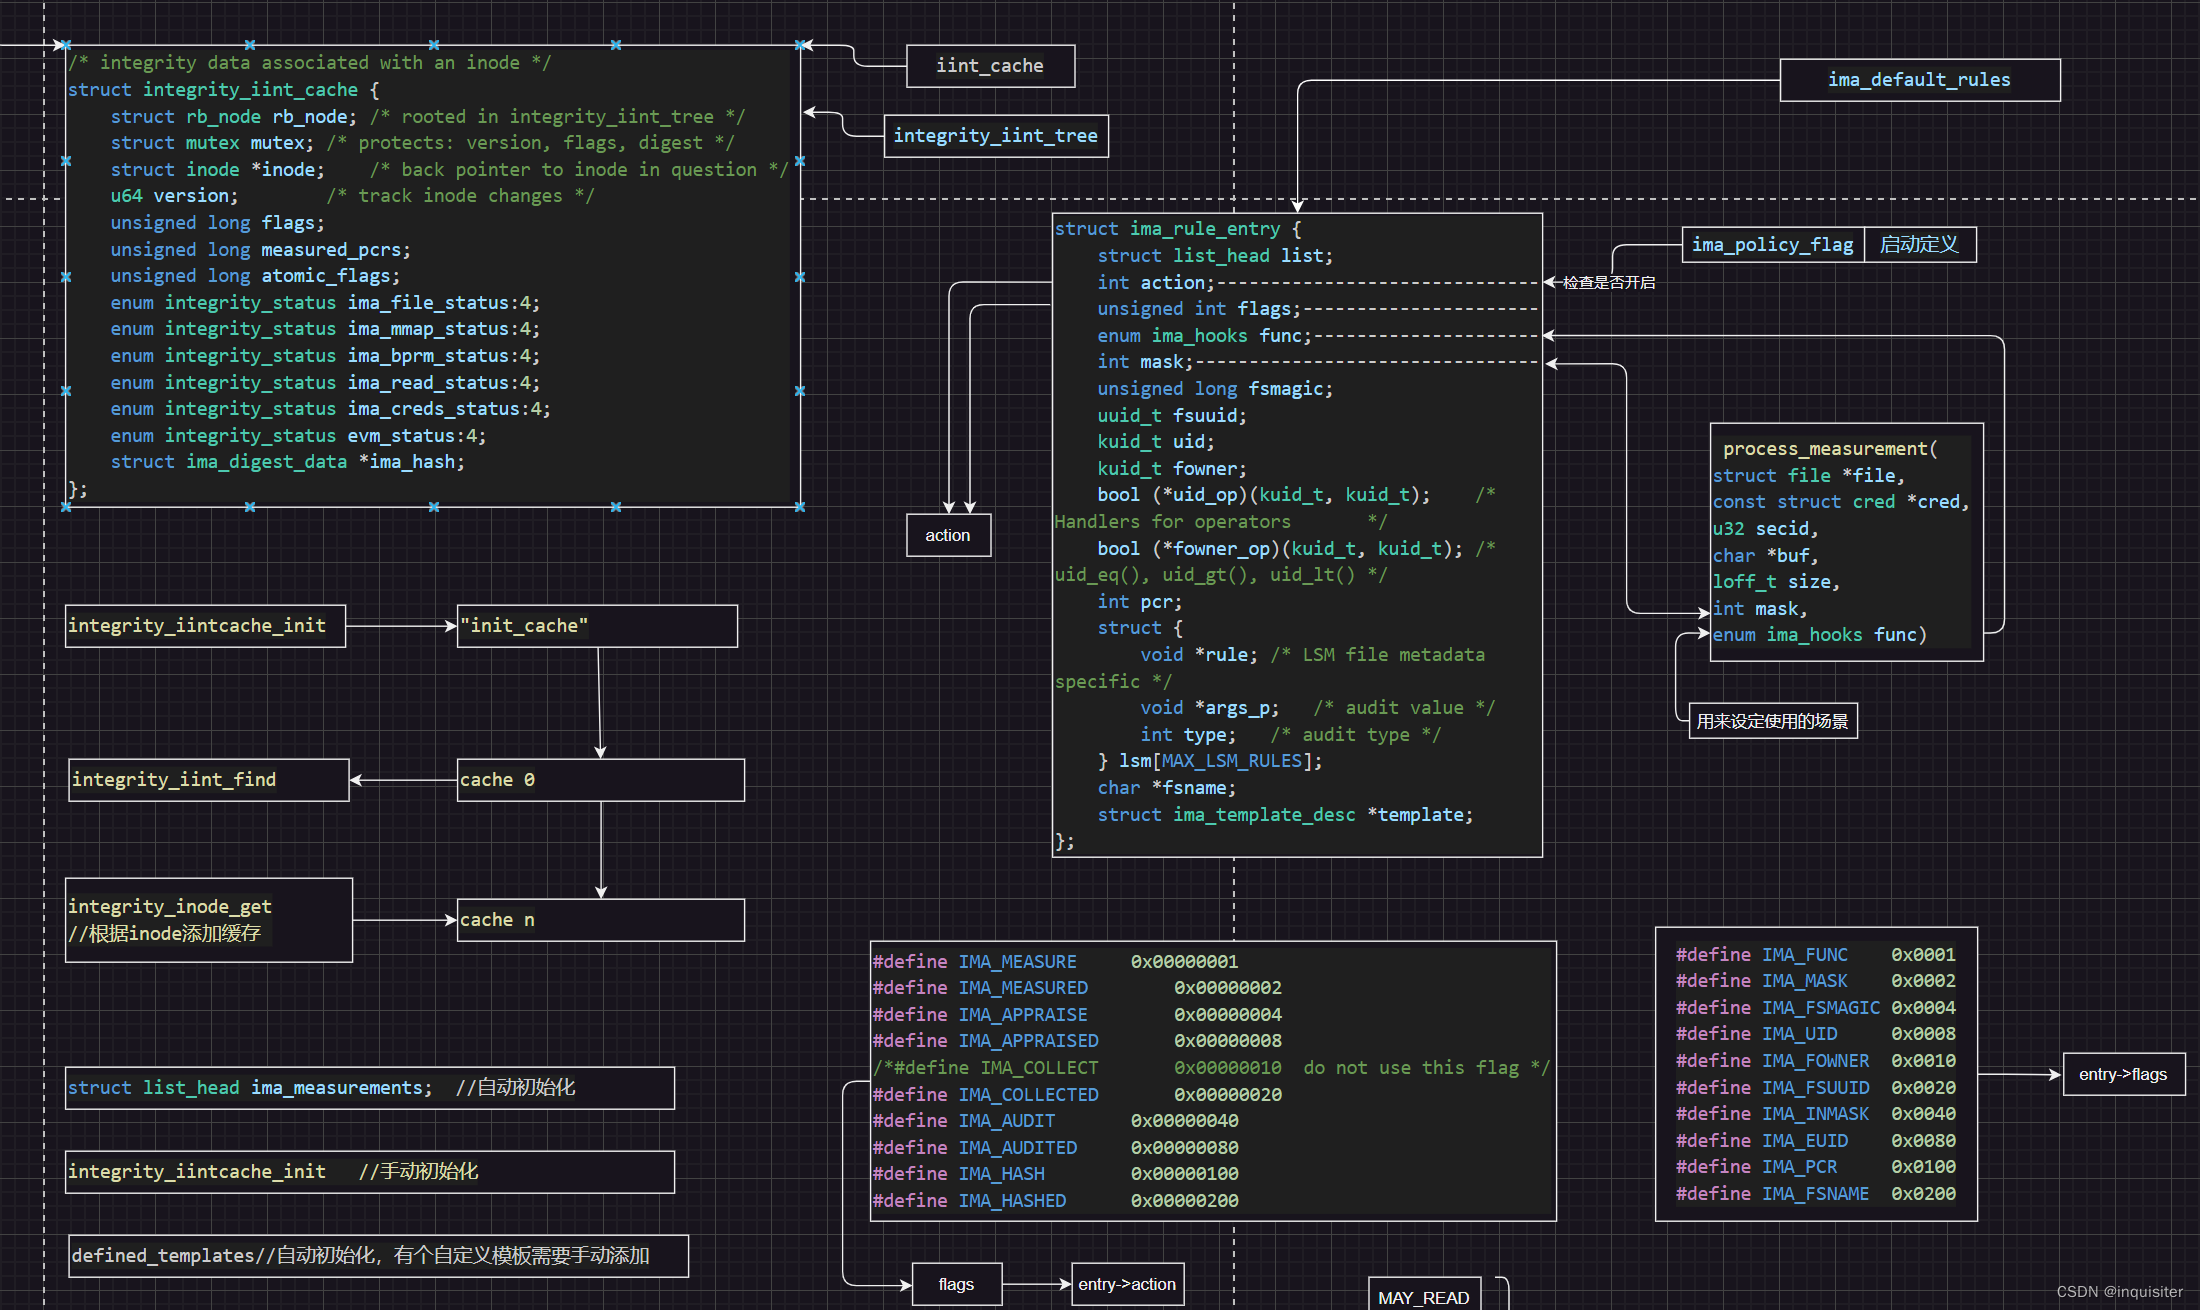
Task: Select the integrity_iint_find box
Action: [x=208, y=780]
